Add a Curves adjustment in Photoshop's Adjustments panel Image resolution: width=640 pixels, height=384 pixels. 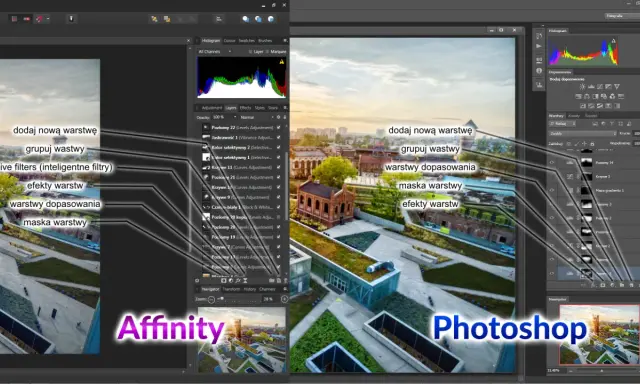click(x=600, y=86)
